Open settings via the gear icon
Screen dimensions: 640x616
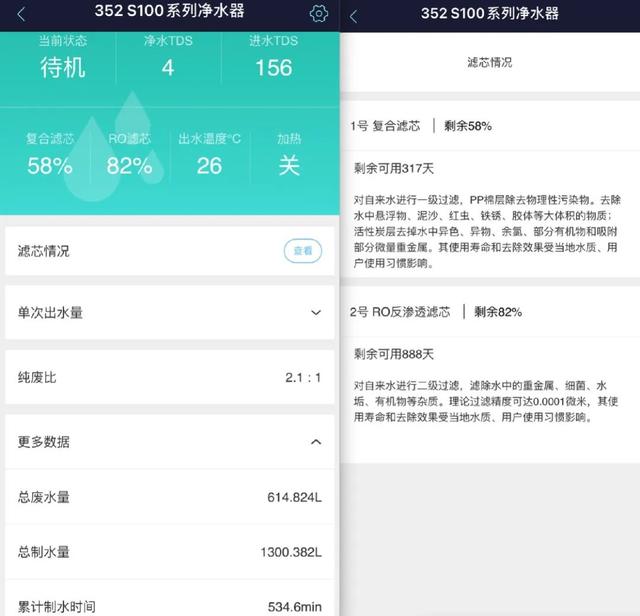(319, 14)
